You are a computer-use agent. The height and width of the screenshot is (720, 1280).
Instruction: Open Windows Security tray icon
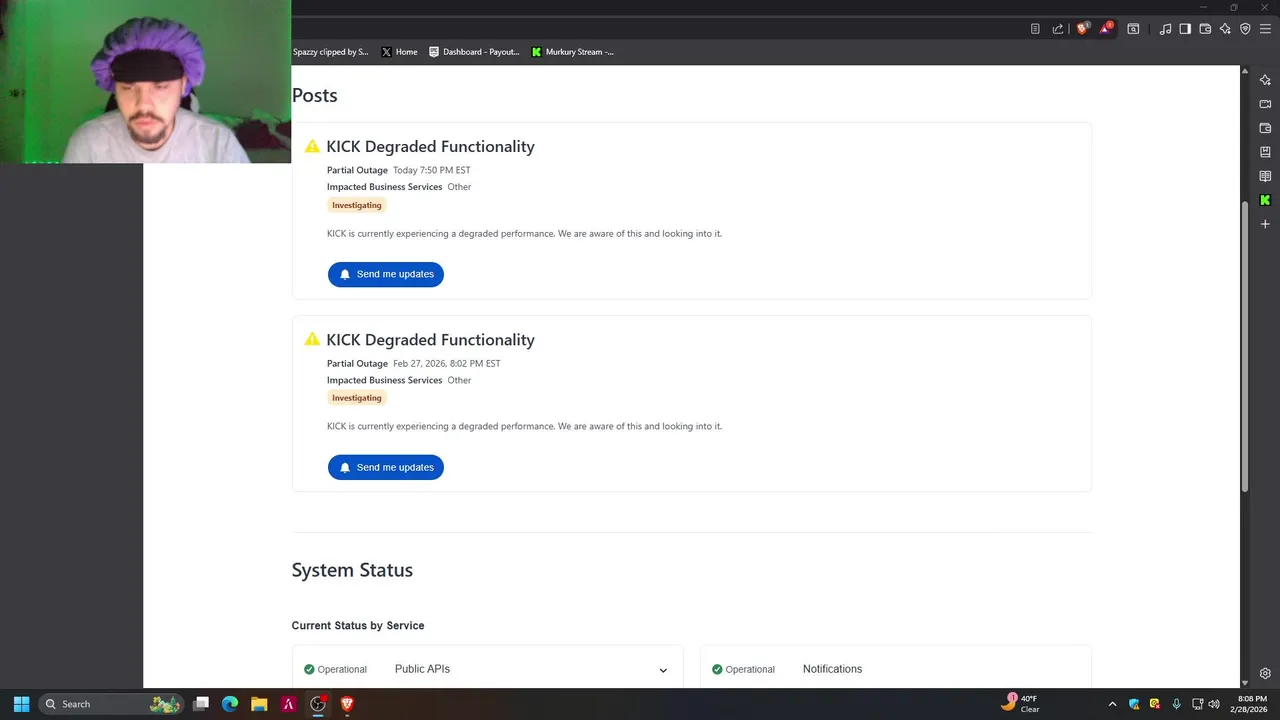pyautogui.click(x=1134, y=704)
